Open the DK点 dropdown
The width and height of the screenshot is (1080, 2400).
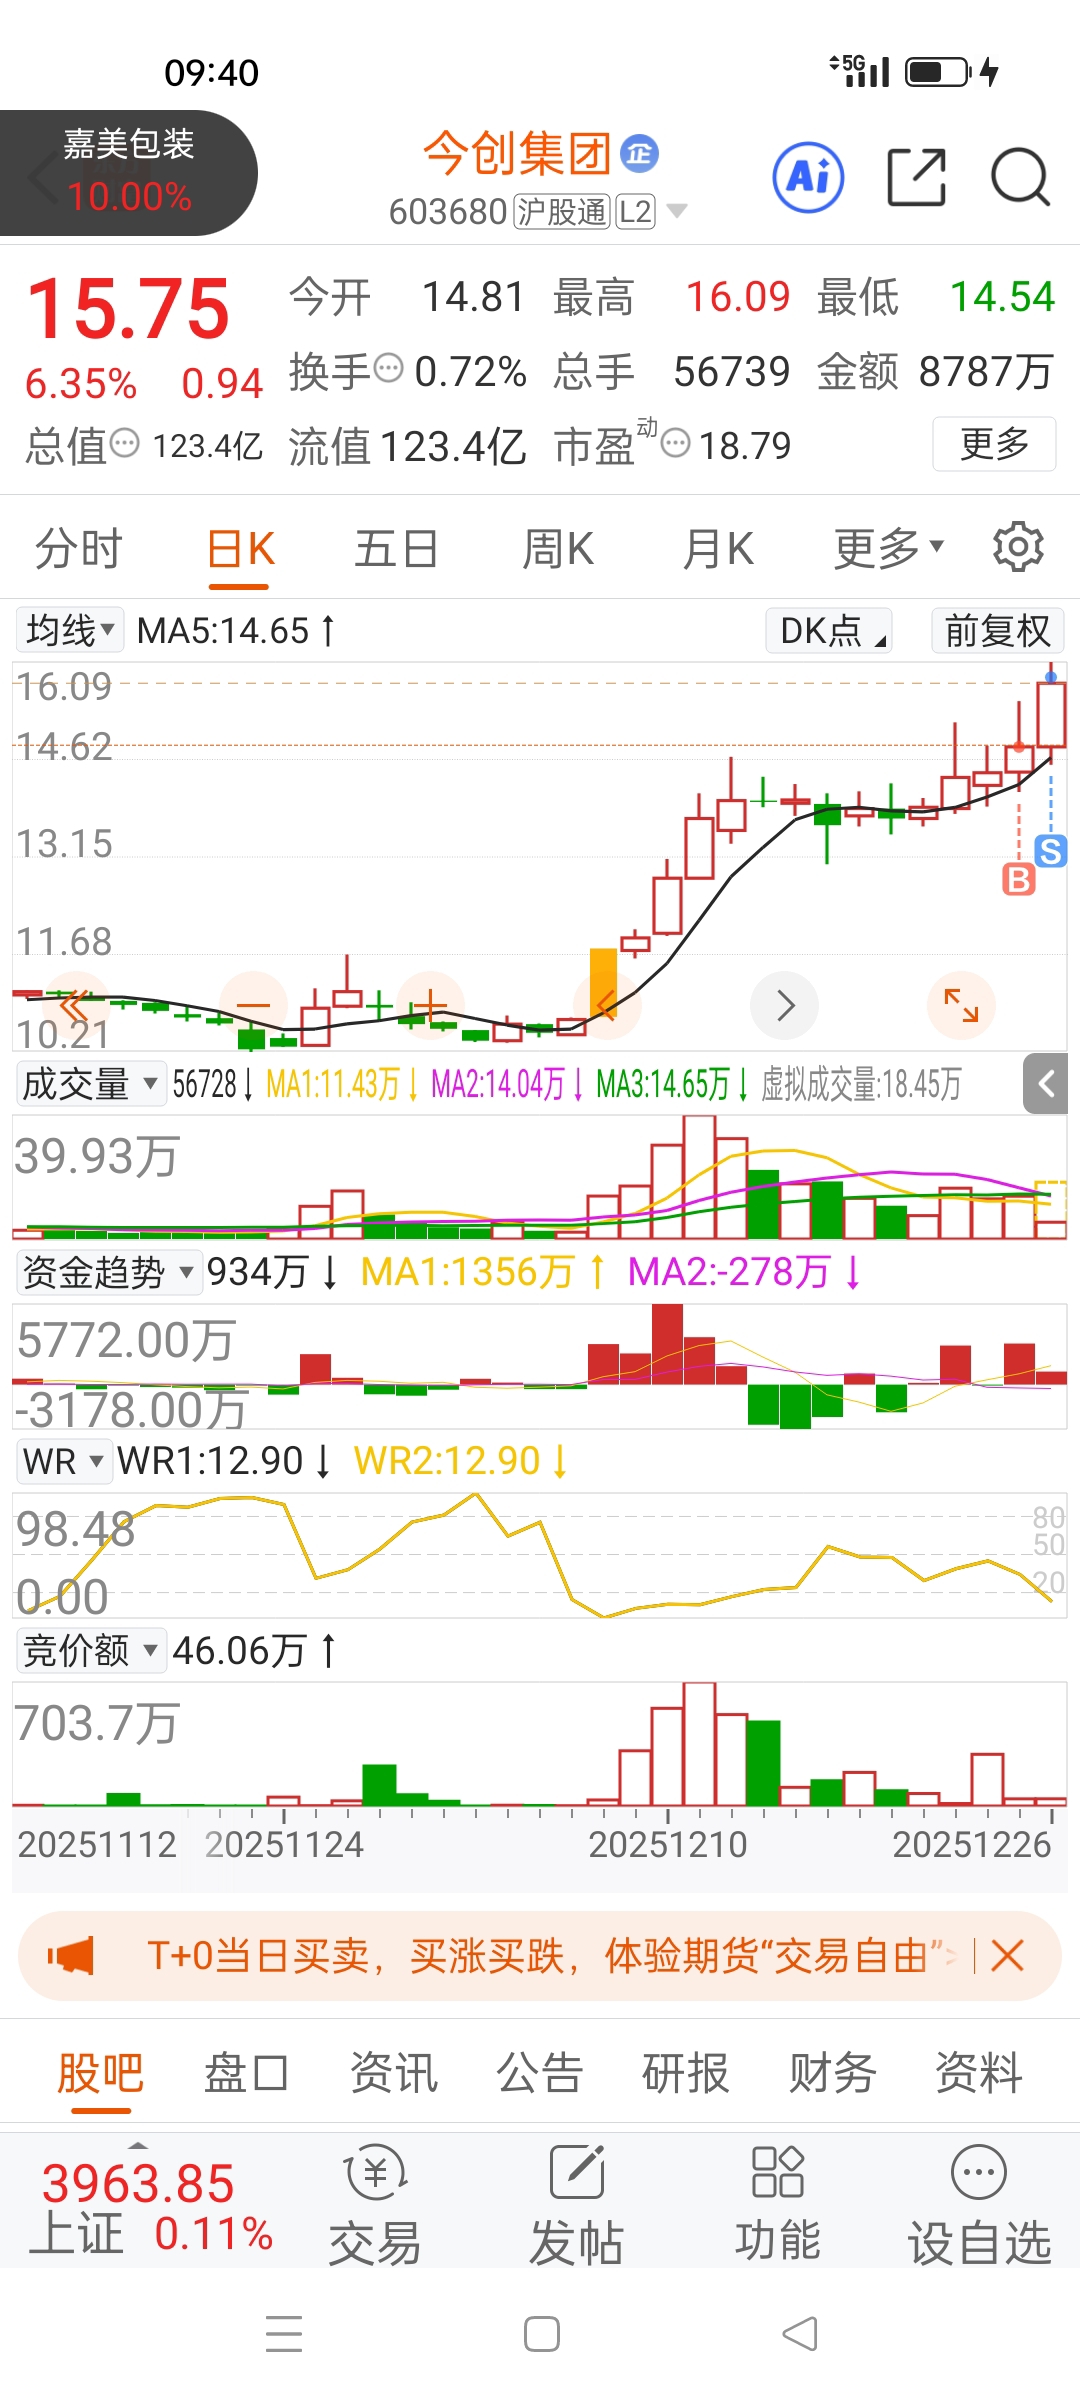tap(829, 630)
